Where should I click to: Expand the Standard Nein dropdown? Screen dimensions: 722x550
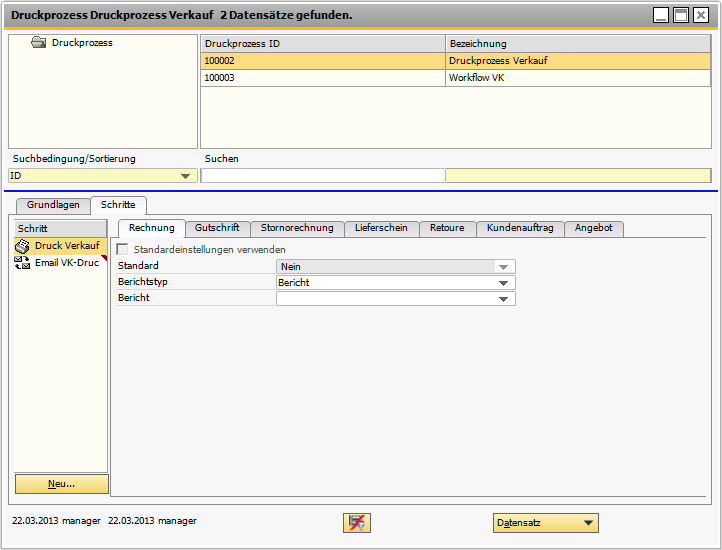(x=505, y=267)
